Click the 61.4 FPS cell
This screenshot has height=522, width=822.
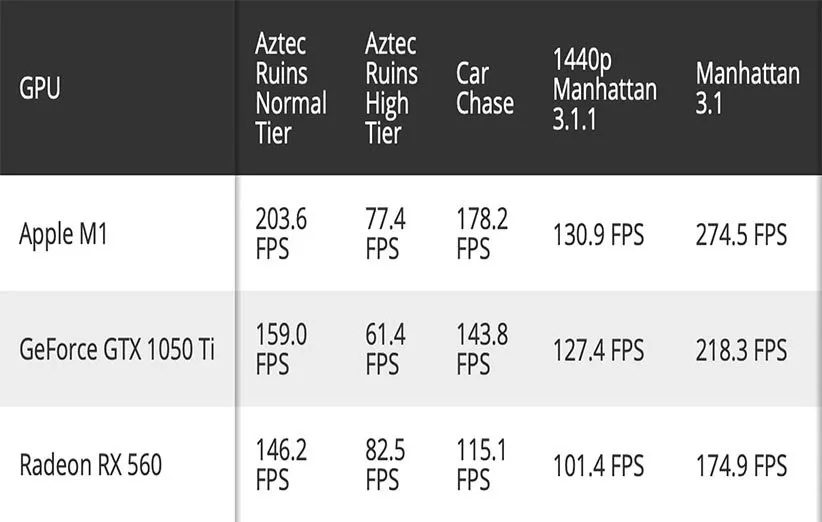point(385,350)
